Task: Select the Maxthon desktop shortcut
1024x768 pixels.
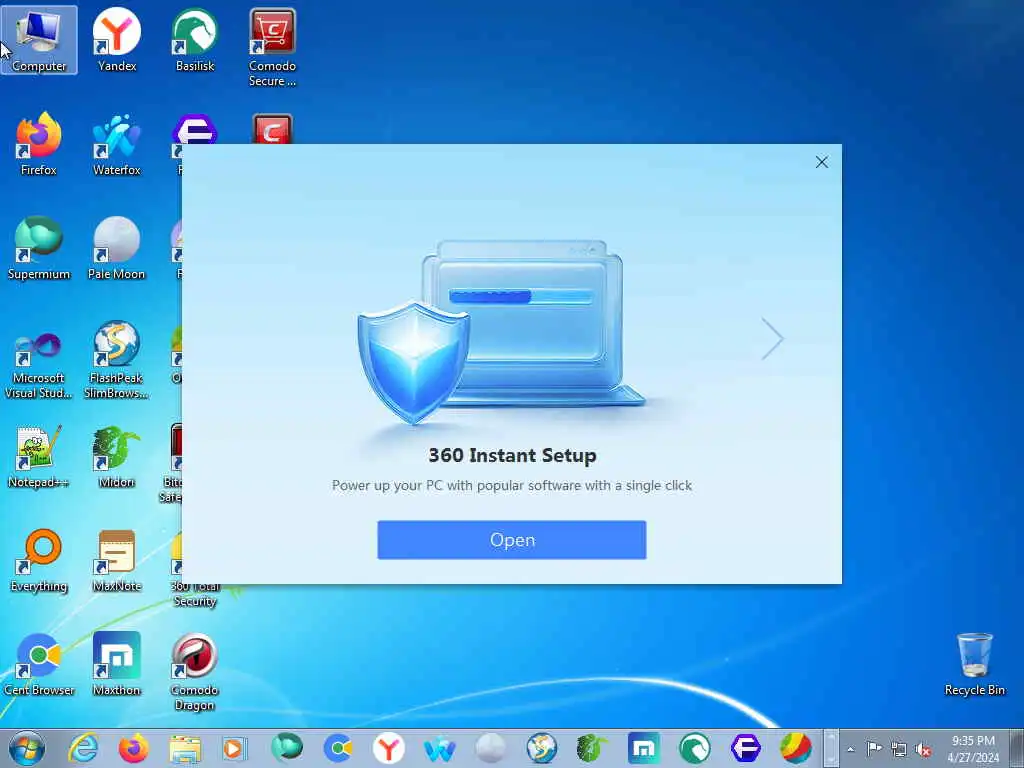Action: click(117, 664)
